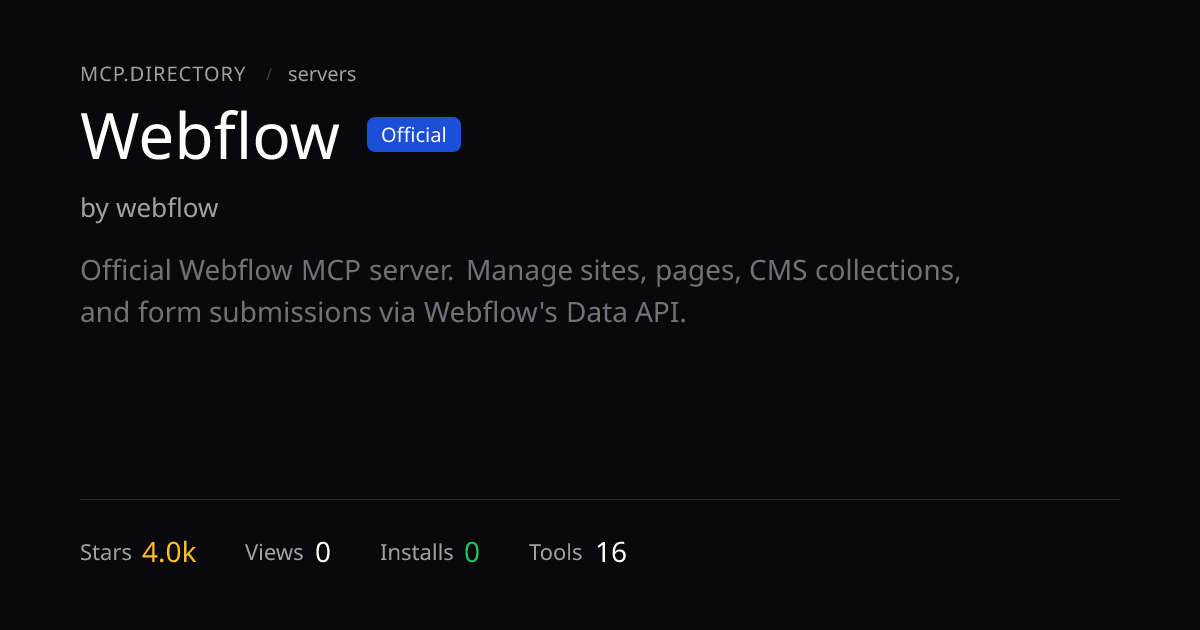Click the green zero next to Installs
The width and height of the screenshot is (1200, 630).
pos(472,552)
